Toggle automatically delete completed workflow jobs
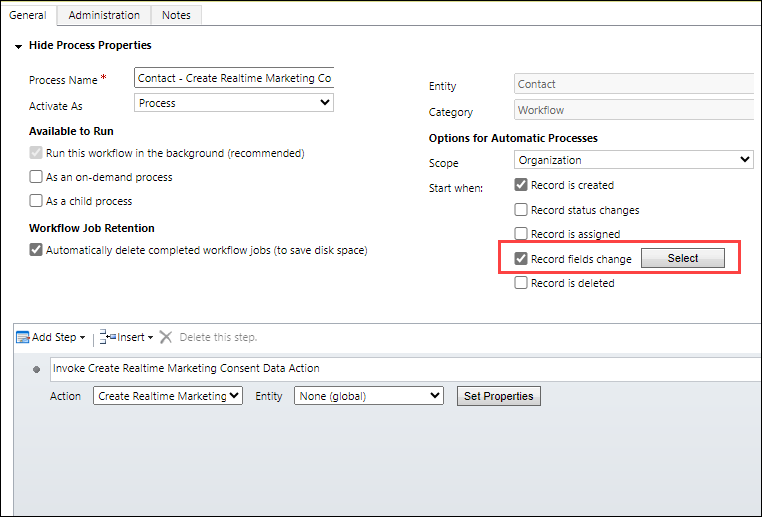 (36, 250)
